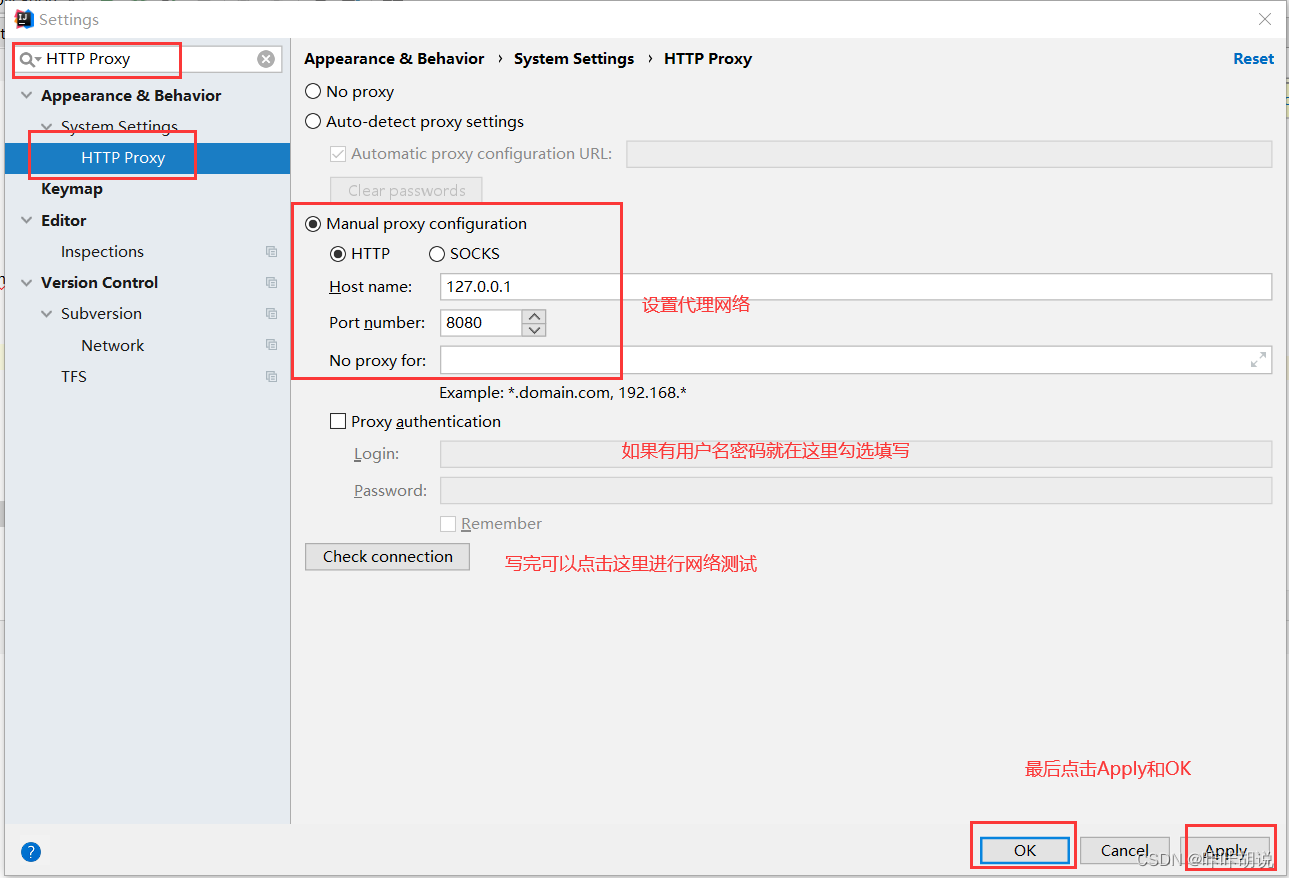
Task: Click the Cancel button
Action: point(1125,850)
